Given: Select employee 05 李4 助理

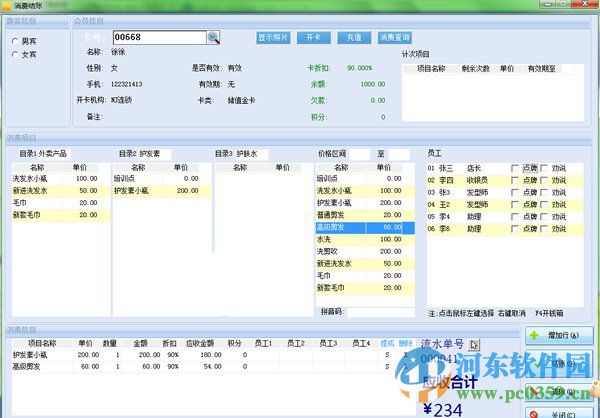Looking at the screenshot, I should (x=505, y=217).
